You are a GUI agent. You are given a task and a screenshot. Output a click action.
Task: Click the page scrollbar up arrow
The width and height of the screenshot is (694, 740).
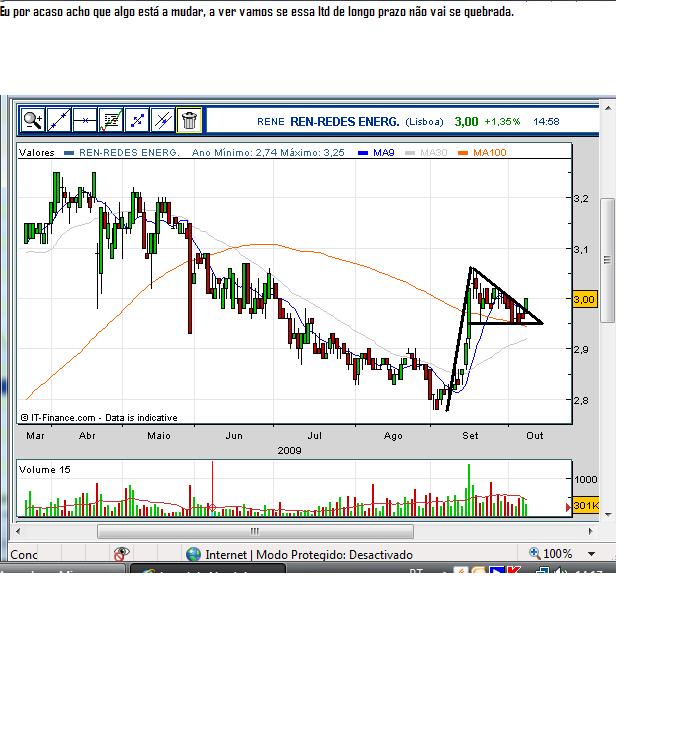608,108
